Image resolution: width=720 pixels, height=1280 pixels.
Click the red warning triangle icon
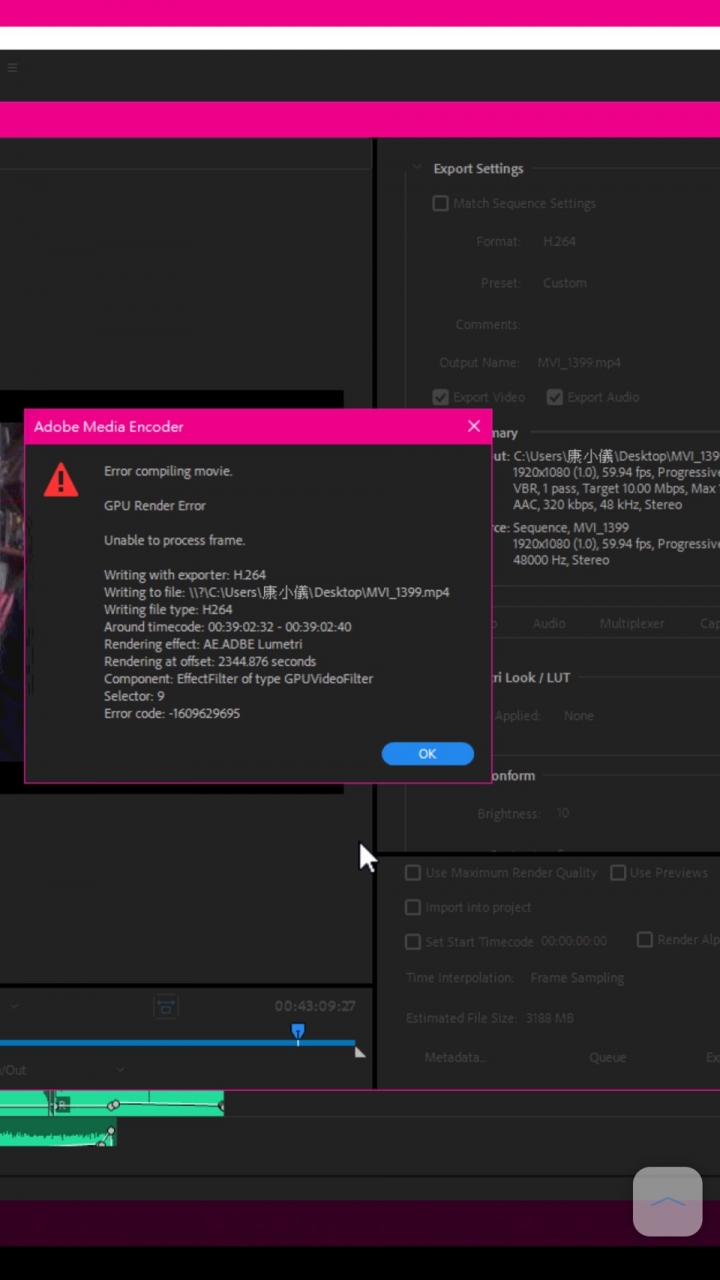pyautogui.click(x=61, y=480)
